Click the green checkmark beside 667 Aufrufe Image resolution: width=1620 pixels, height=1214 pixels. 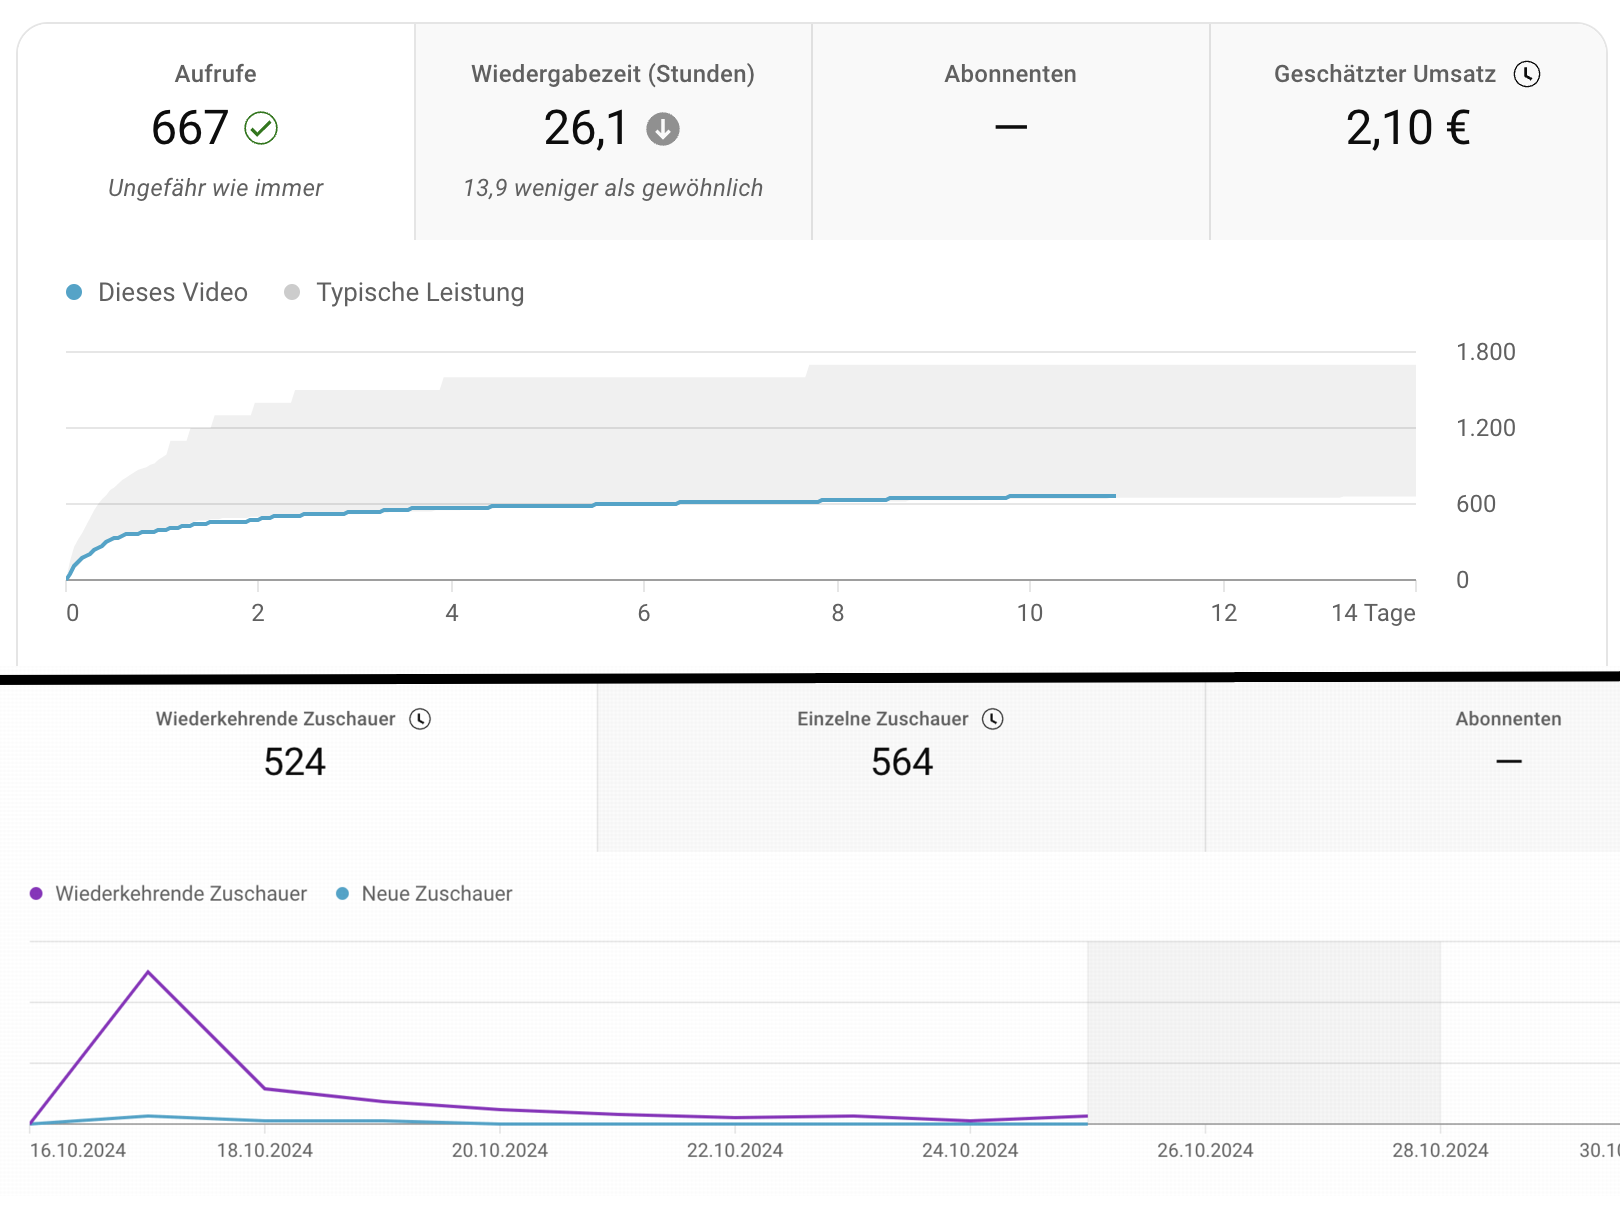pos(261,128)
